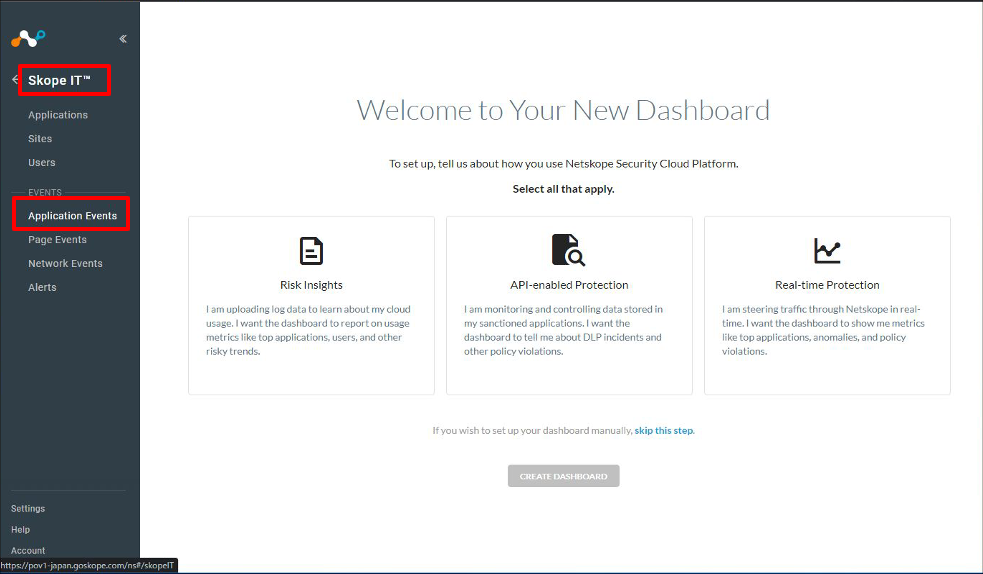The height and width of the screenshot is (574, 983).
Task: Select the API-enabled Protection card
Action: point(569,305)
